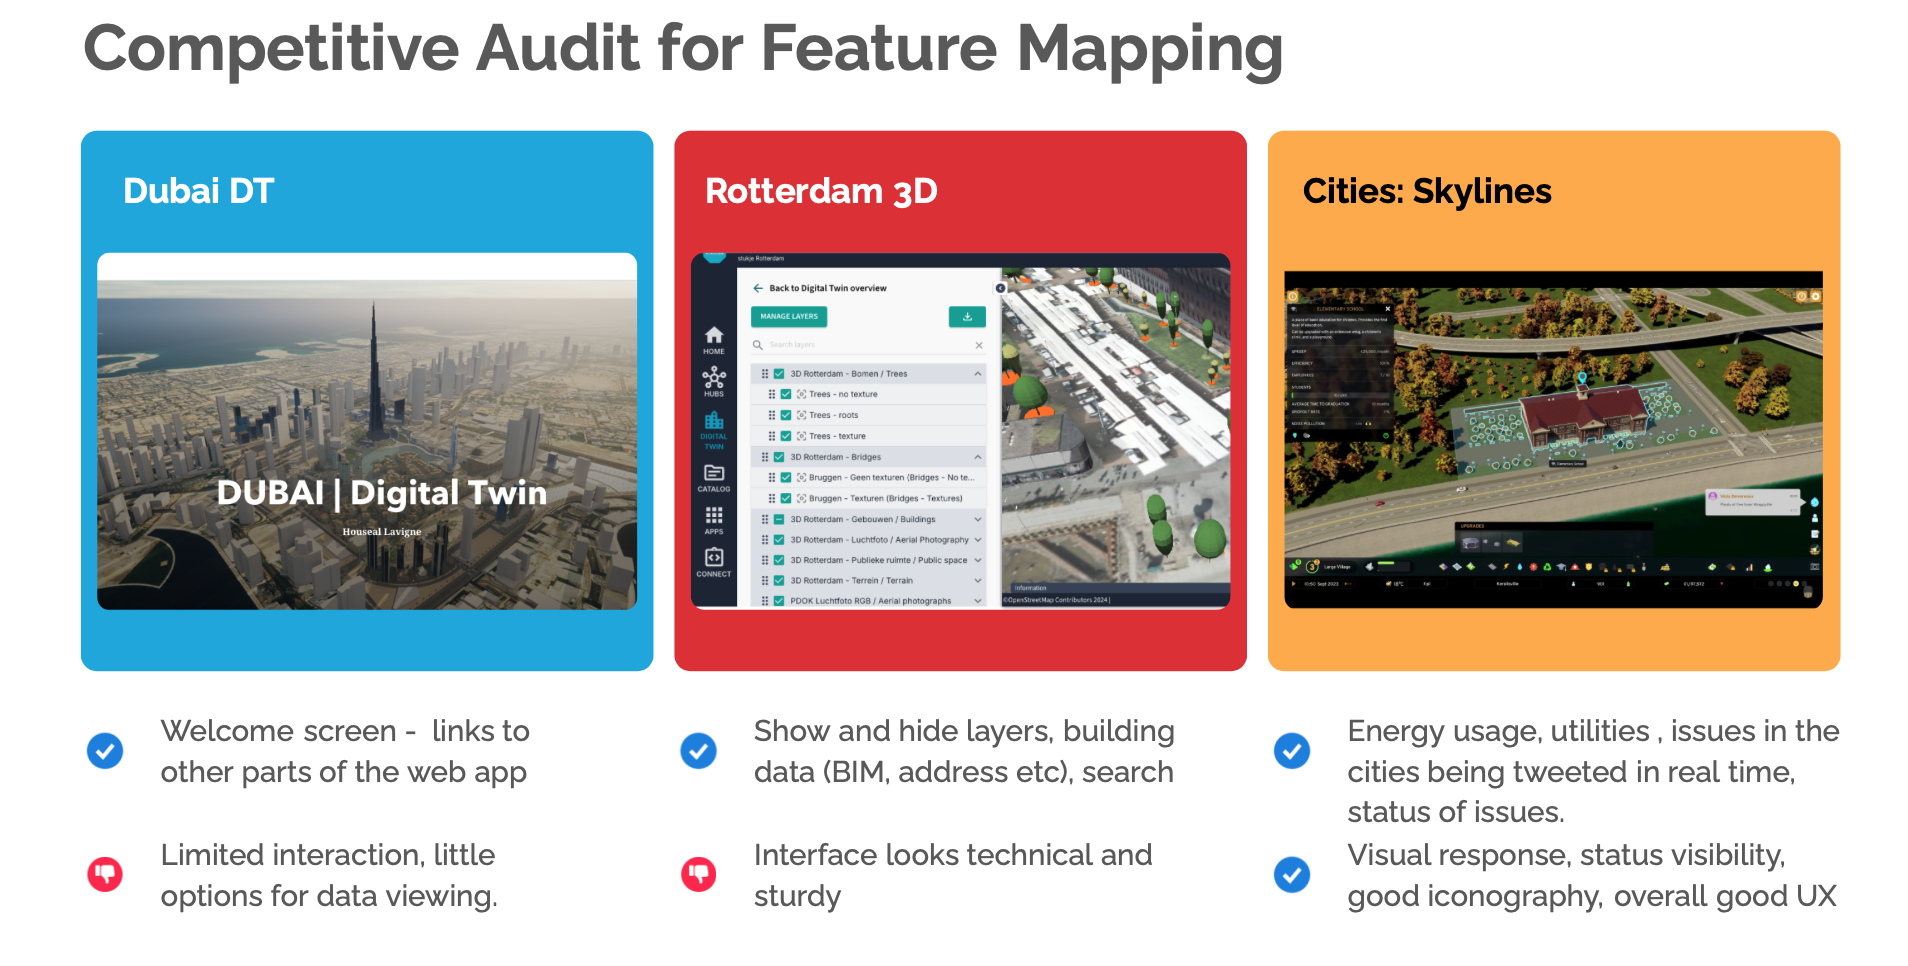Collapse the 3D Rotterdam - Bridges group

point(977,457)
